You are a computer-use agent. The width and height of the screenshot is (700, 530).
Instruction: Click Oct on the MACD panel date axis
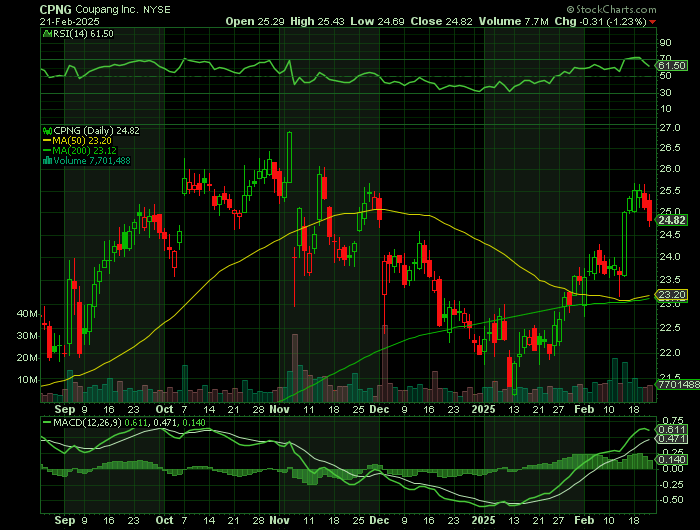[x=165, y=521]
